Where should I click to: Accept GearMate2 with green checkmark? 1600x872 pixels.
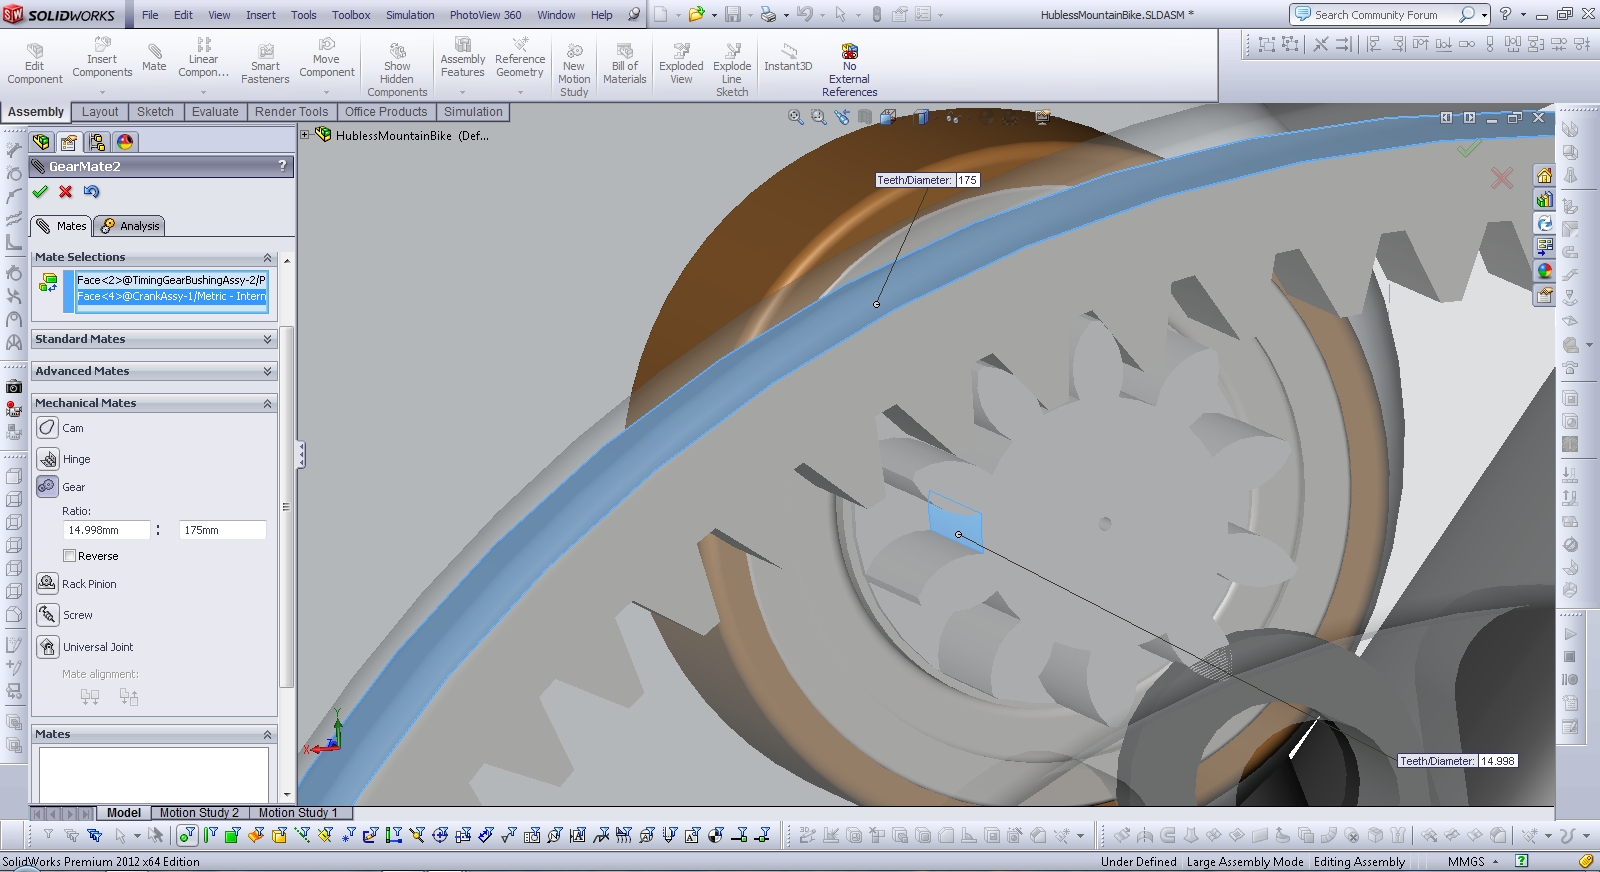click(x=40, y=192)
